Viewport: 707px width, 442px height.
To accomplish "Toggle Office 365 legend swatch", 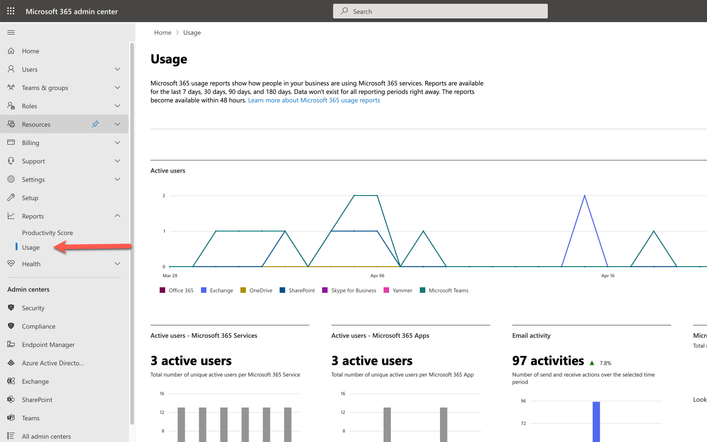I will (x=162, y=290).
